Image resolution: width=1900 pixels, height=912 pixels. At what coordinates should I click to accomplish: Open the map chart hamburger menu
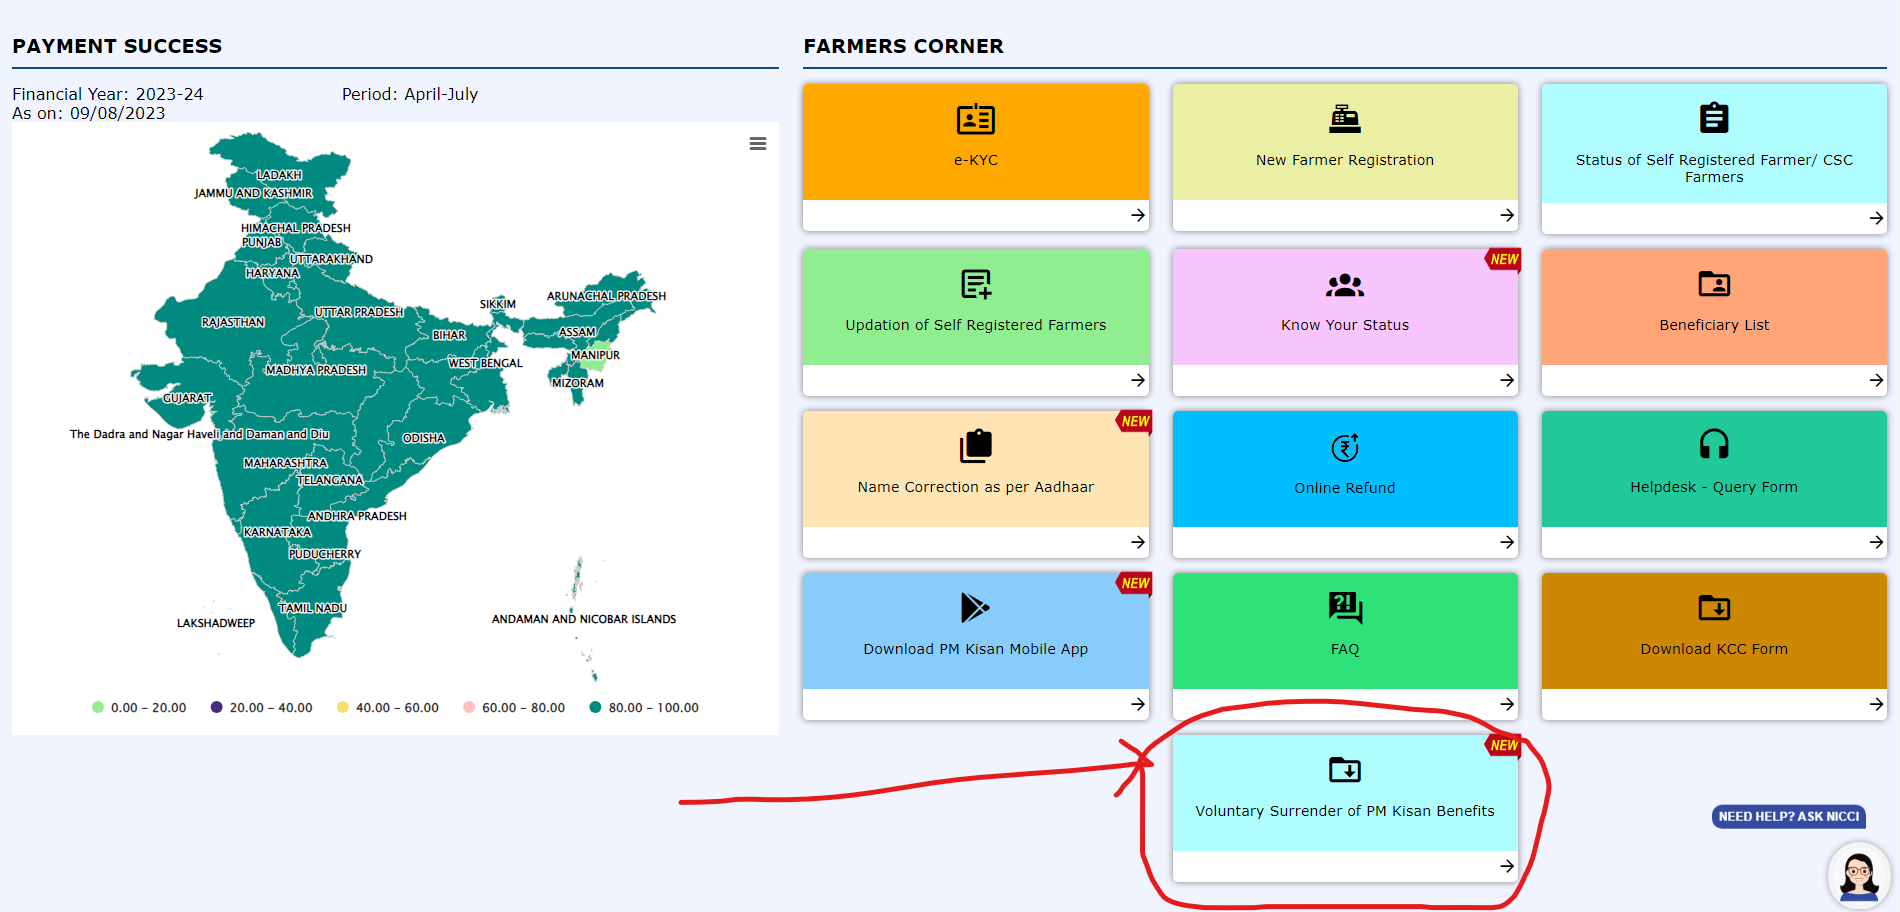[x=758, y=144]
